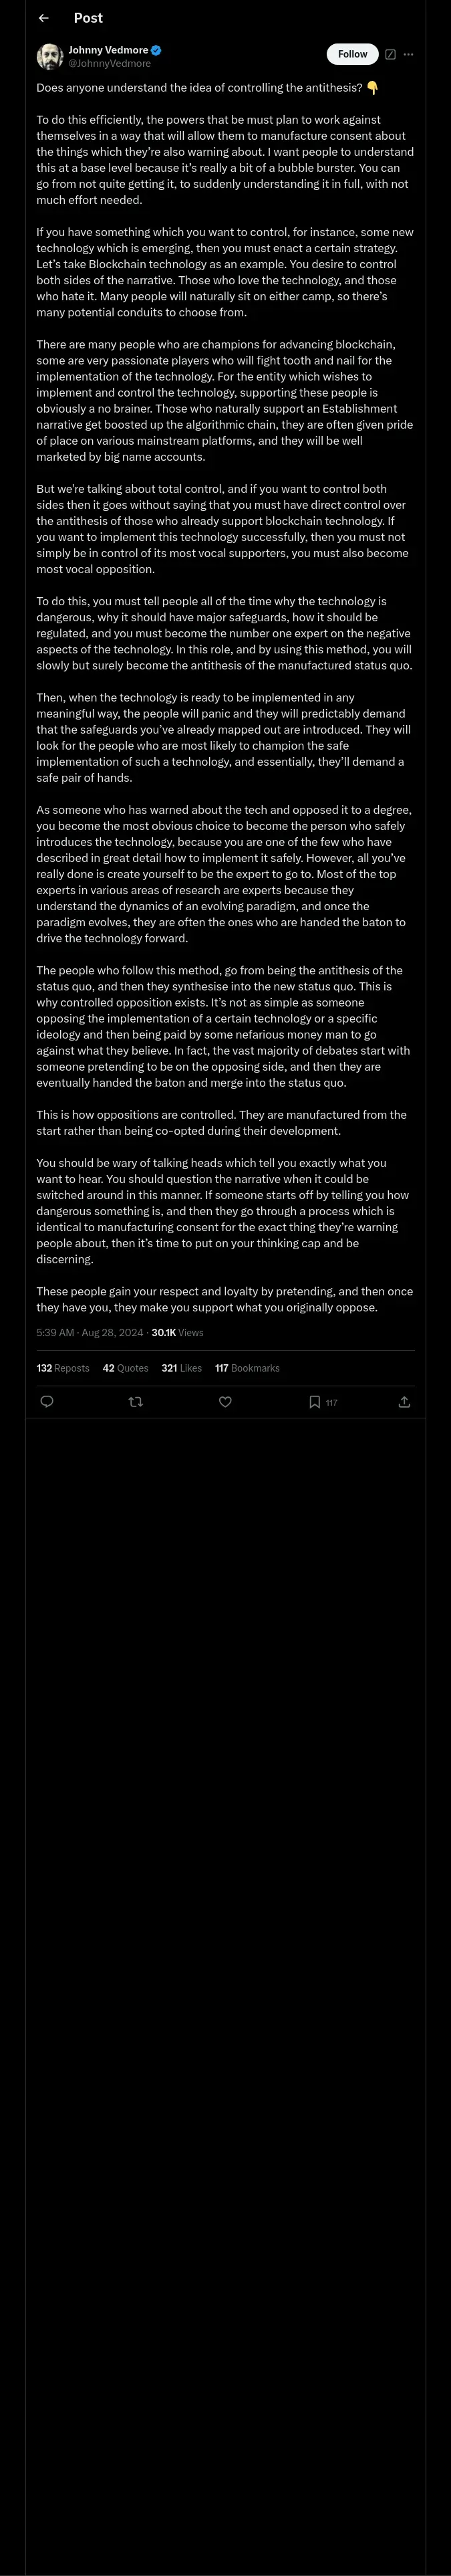Image resolution: width=451 pixels, height=2576 pixels.
Task: View the 321 Likes list
Action: (x=181, y=1368)
